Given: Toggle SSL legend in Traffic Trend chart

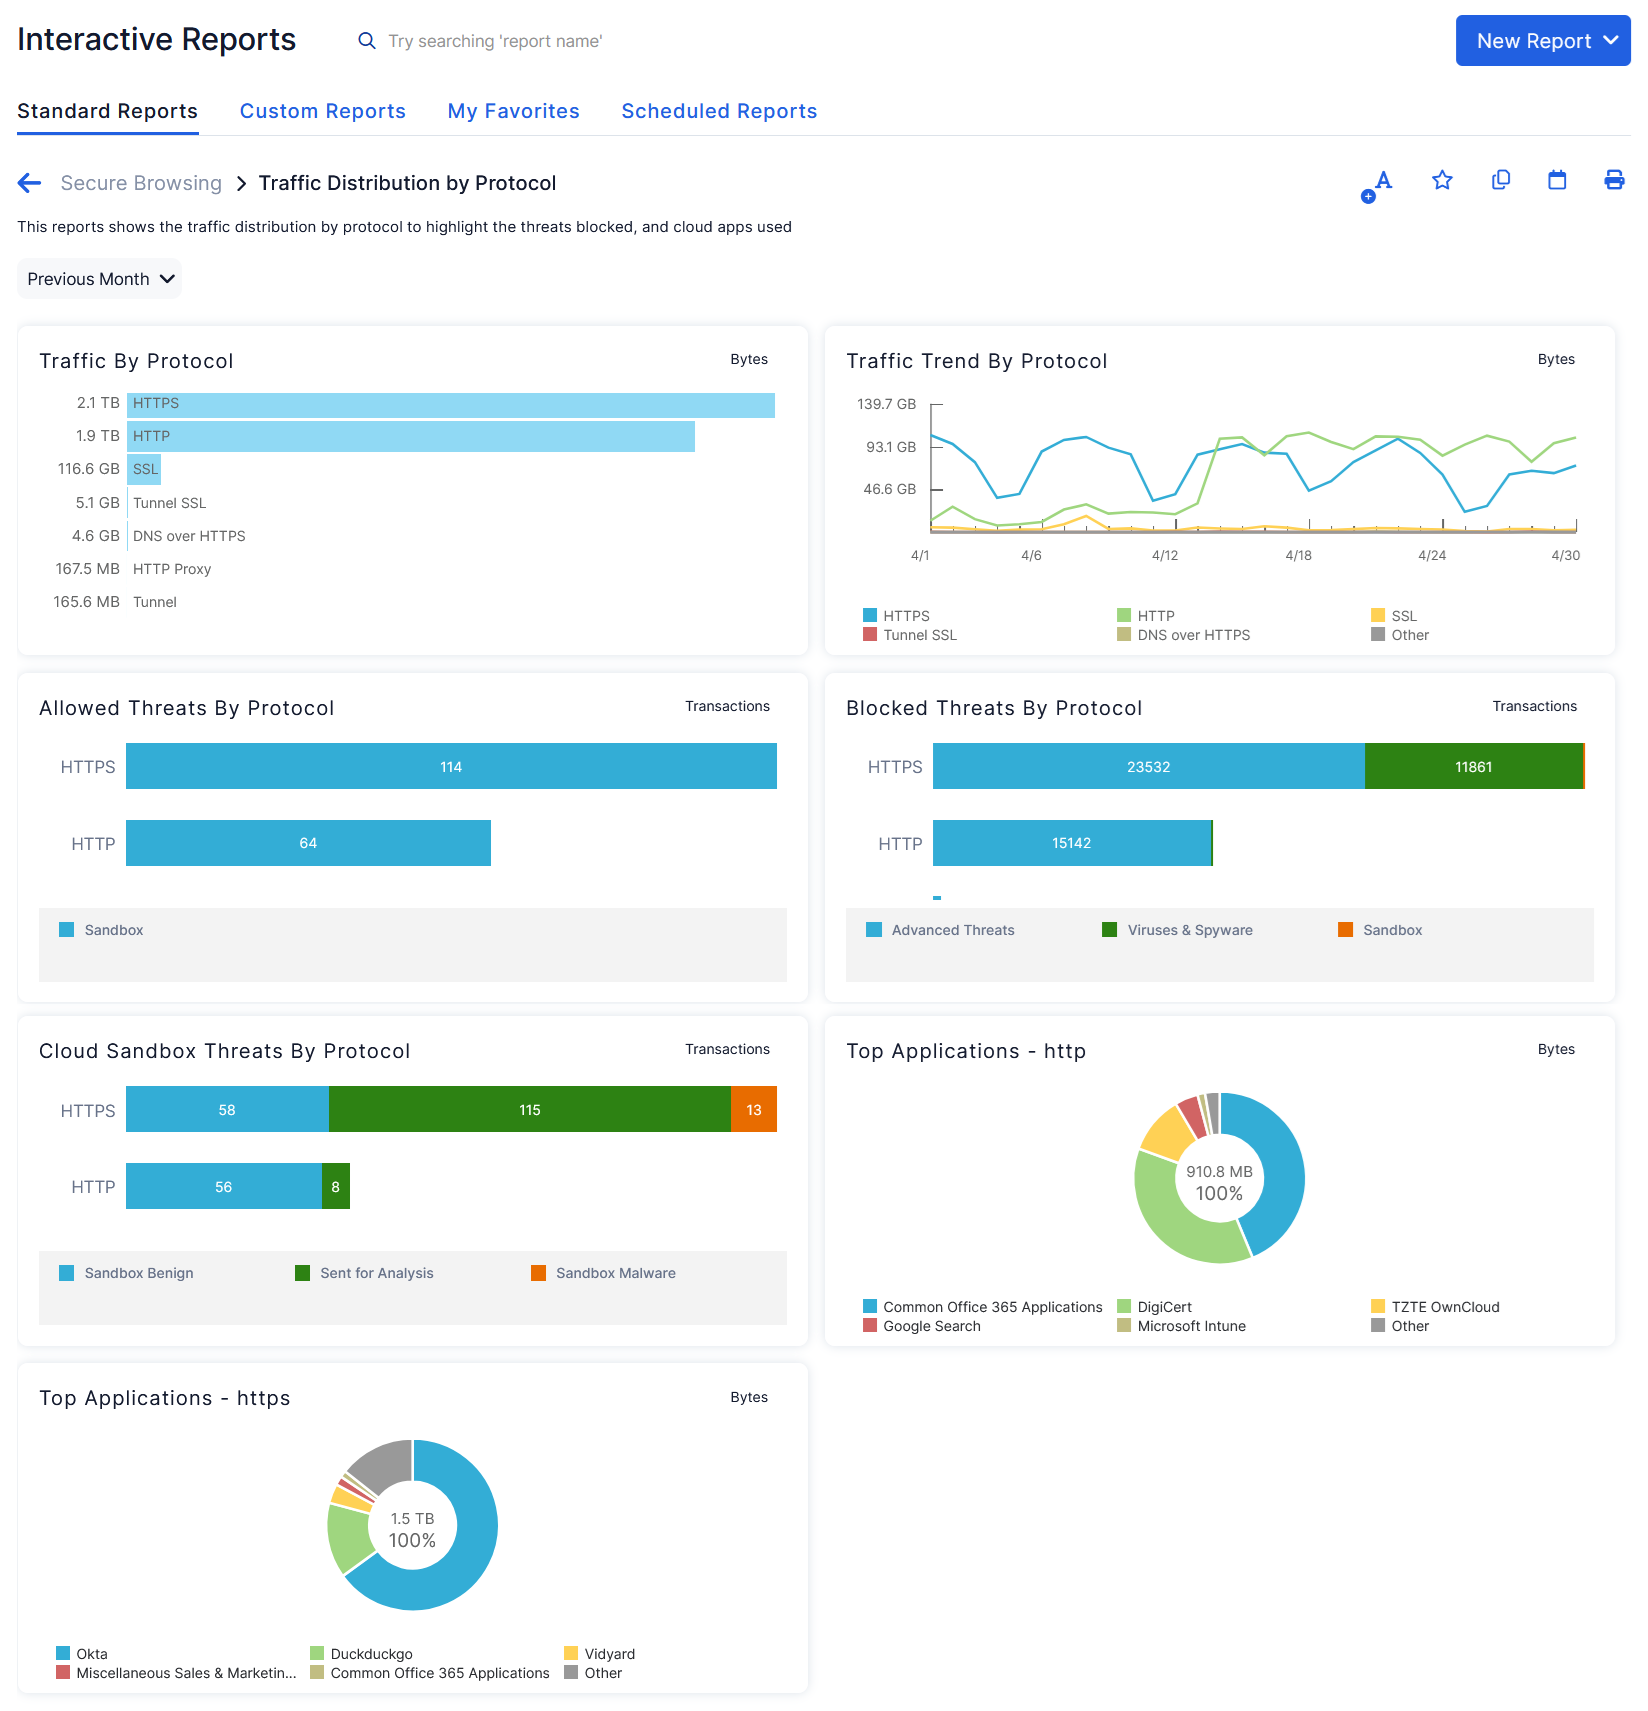Looking at the screenshot, I should 1394,616.
